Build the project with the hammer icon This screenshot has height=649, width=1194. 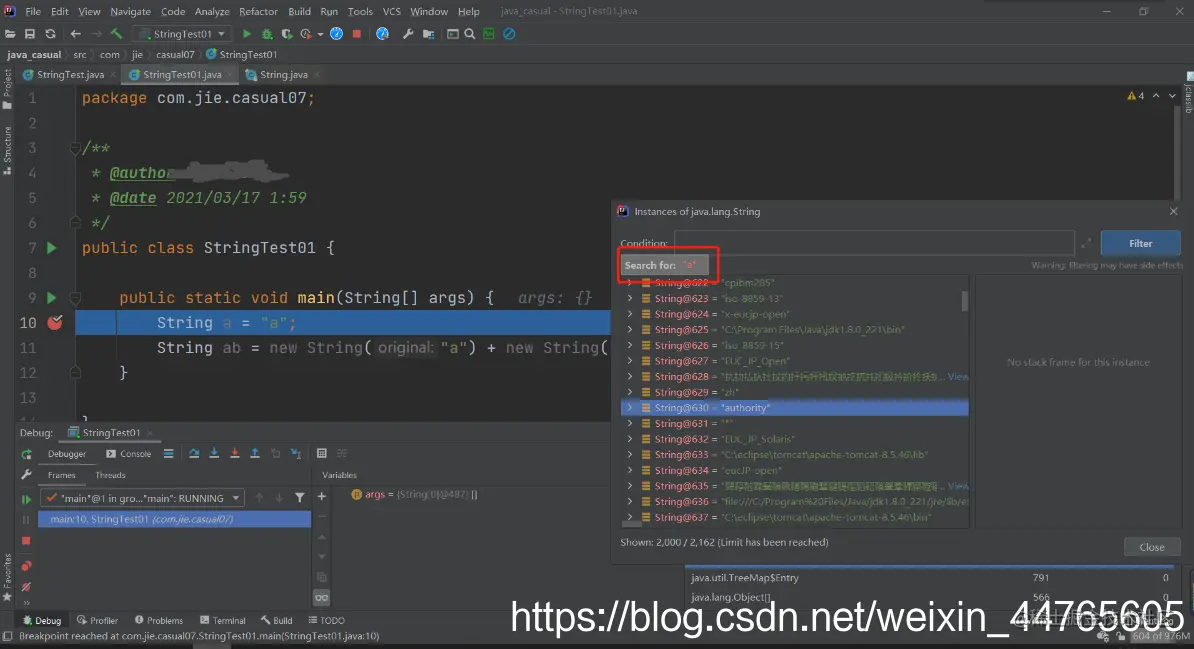[117, 34]
